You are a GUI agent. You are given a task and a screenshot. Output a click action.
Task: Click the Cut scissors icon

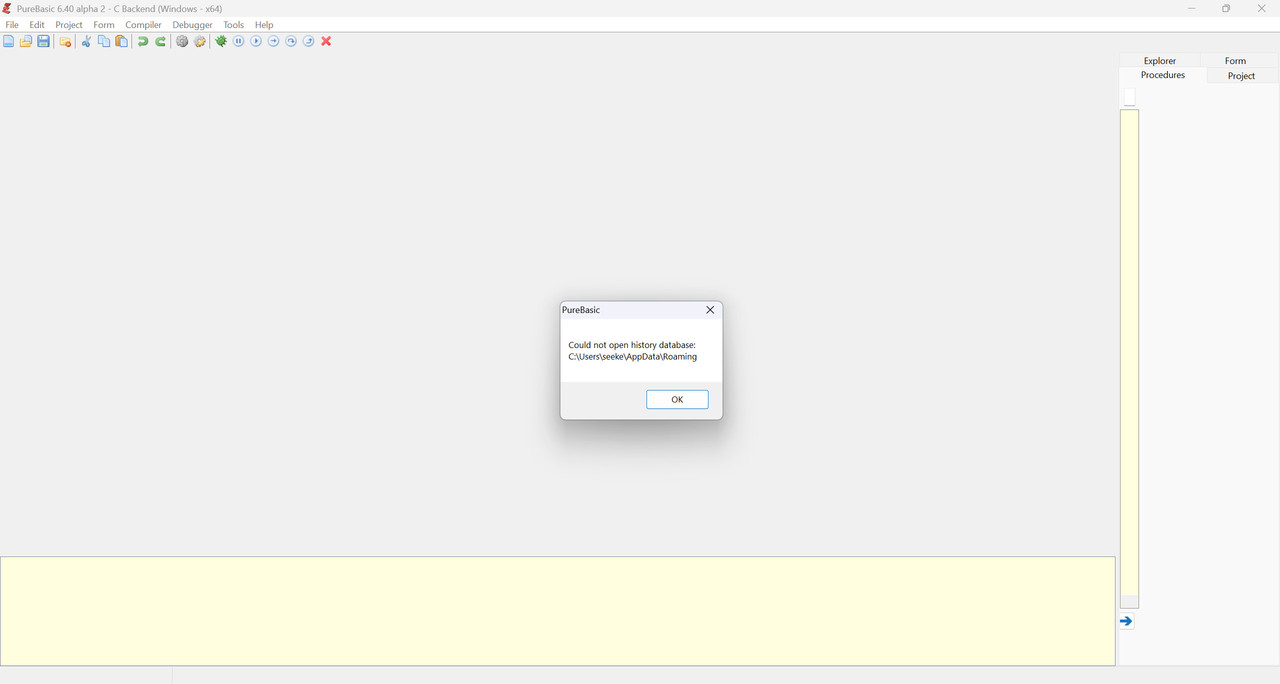87,41
